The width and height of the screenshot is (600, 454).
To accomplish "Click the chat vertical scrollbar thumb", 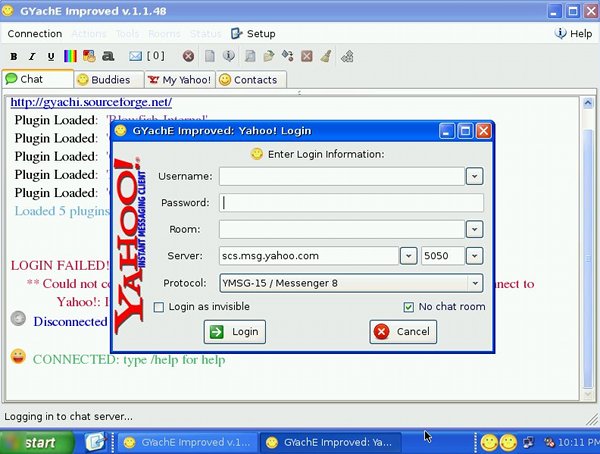I will (588, 258).
